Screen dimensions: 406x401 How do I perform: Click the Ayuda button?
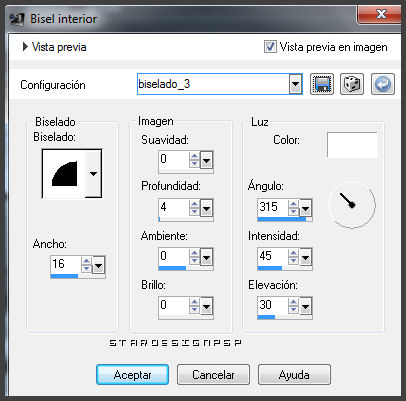[294, 375]
